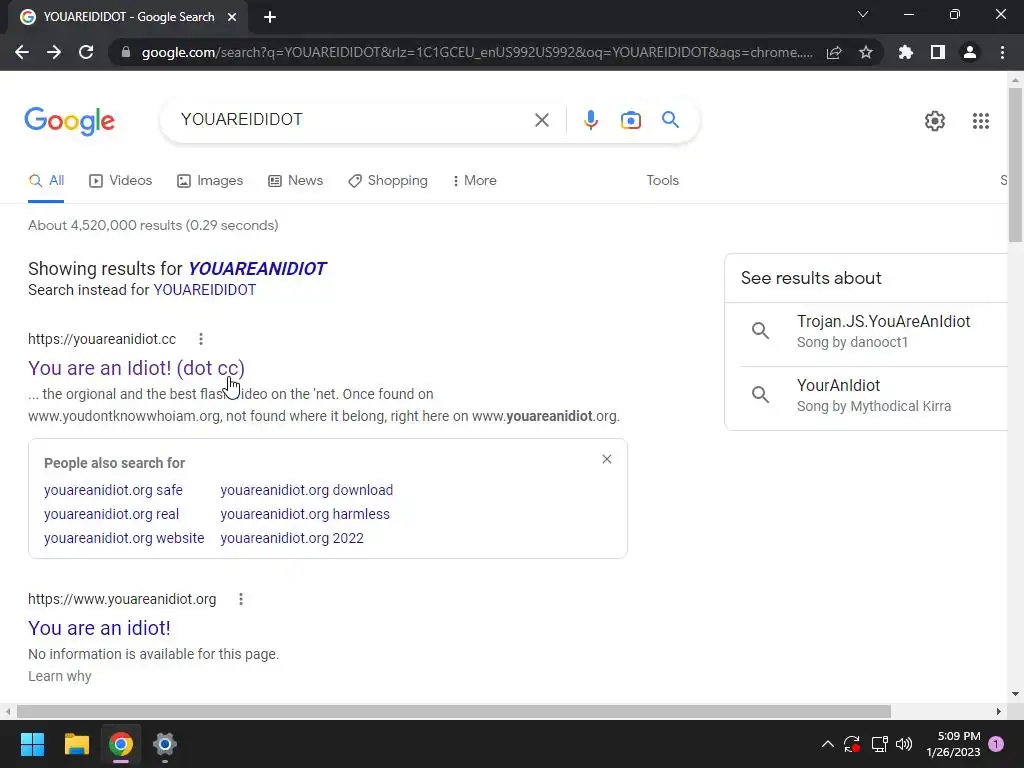Open the You are an Idiot! (dot cc) result
The image size is (1024, 768).
pos(136,368)
